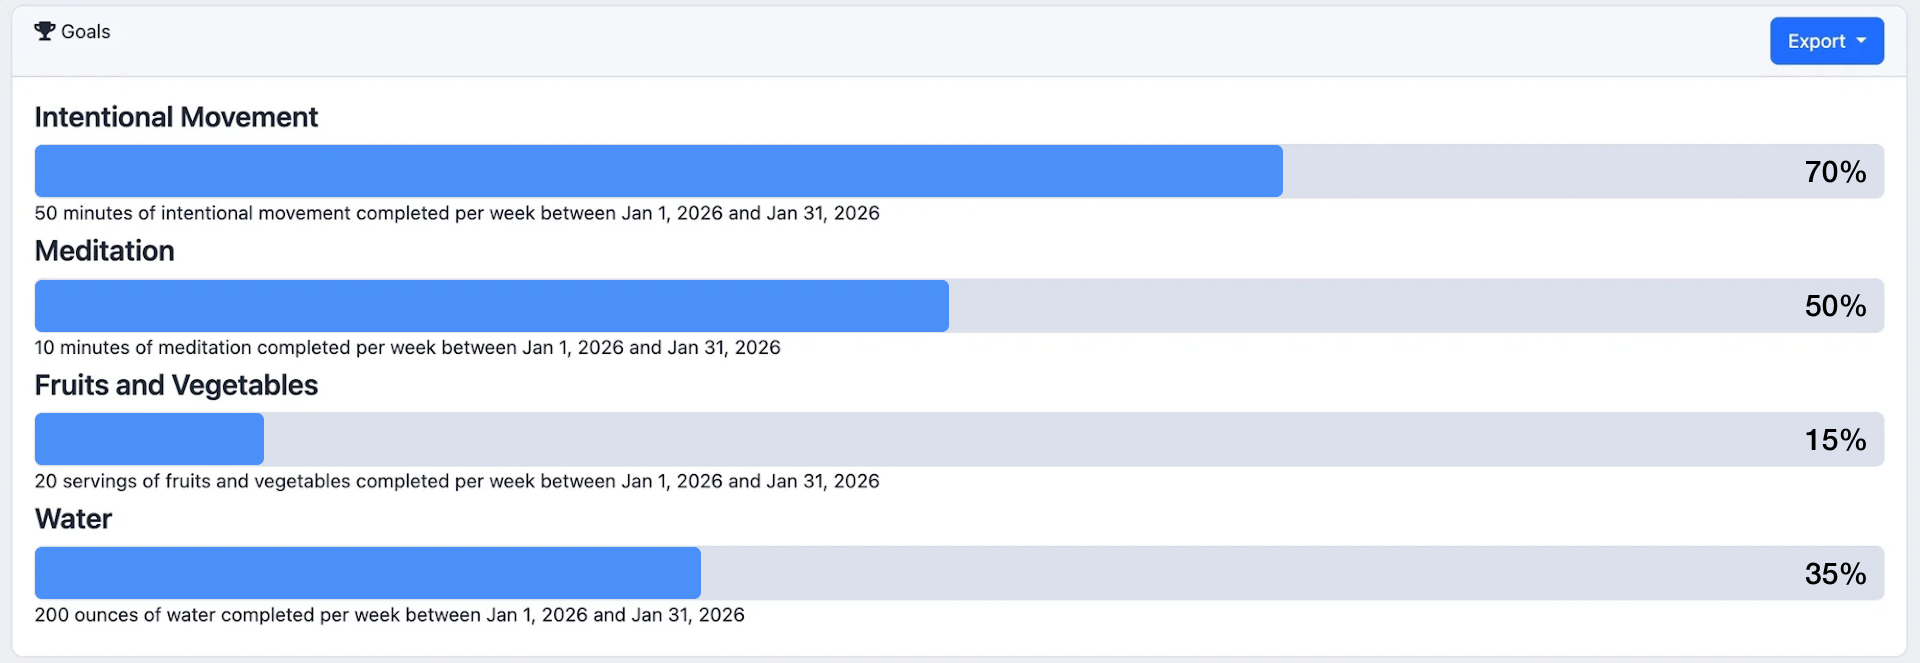1920x663 pixels.
Task: Click the 50 minutes intentional movement description
Action: [457, 213]
